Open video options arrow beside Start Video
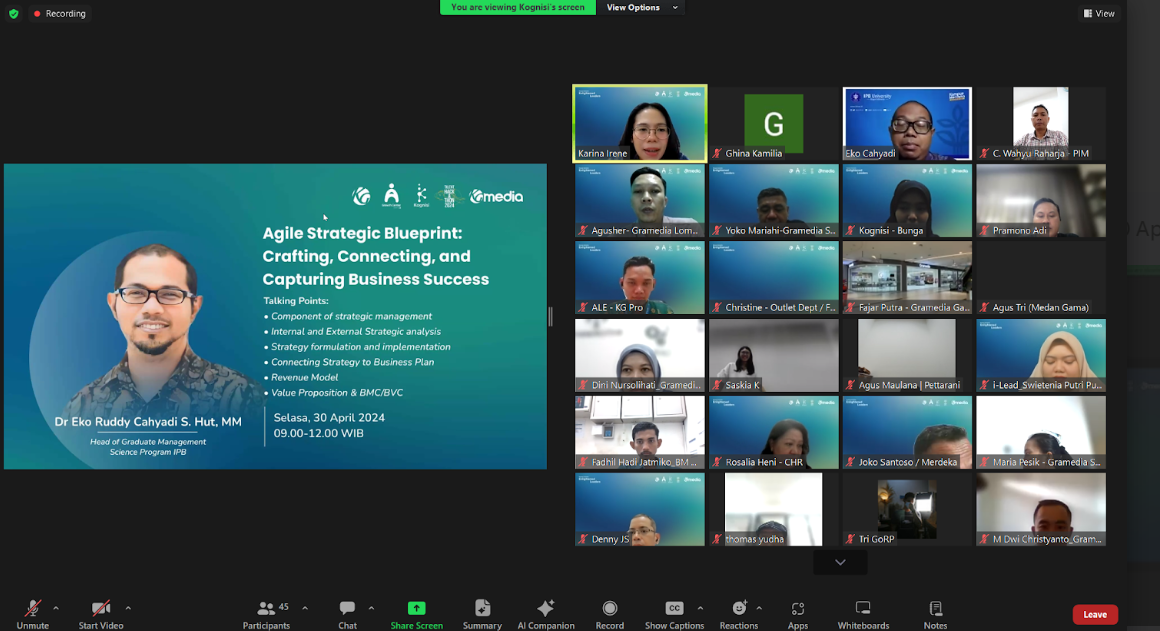This screenshot has height=631, width=1160. 128,608
